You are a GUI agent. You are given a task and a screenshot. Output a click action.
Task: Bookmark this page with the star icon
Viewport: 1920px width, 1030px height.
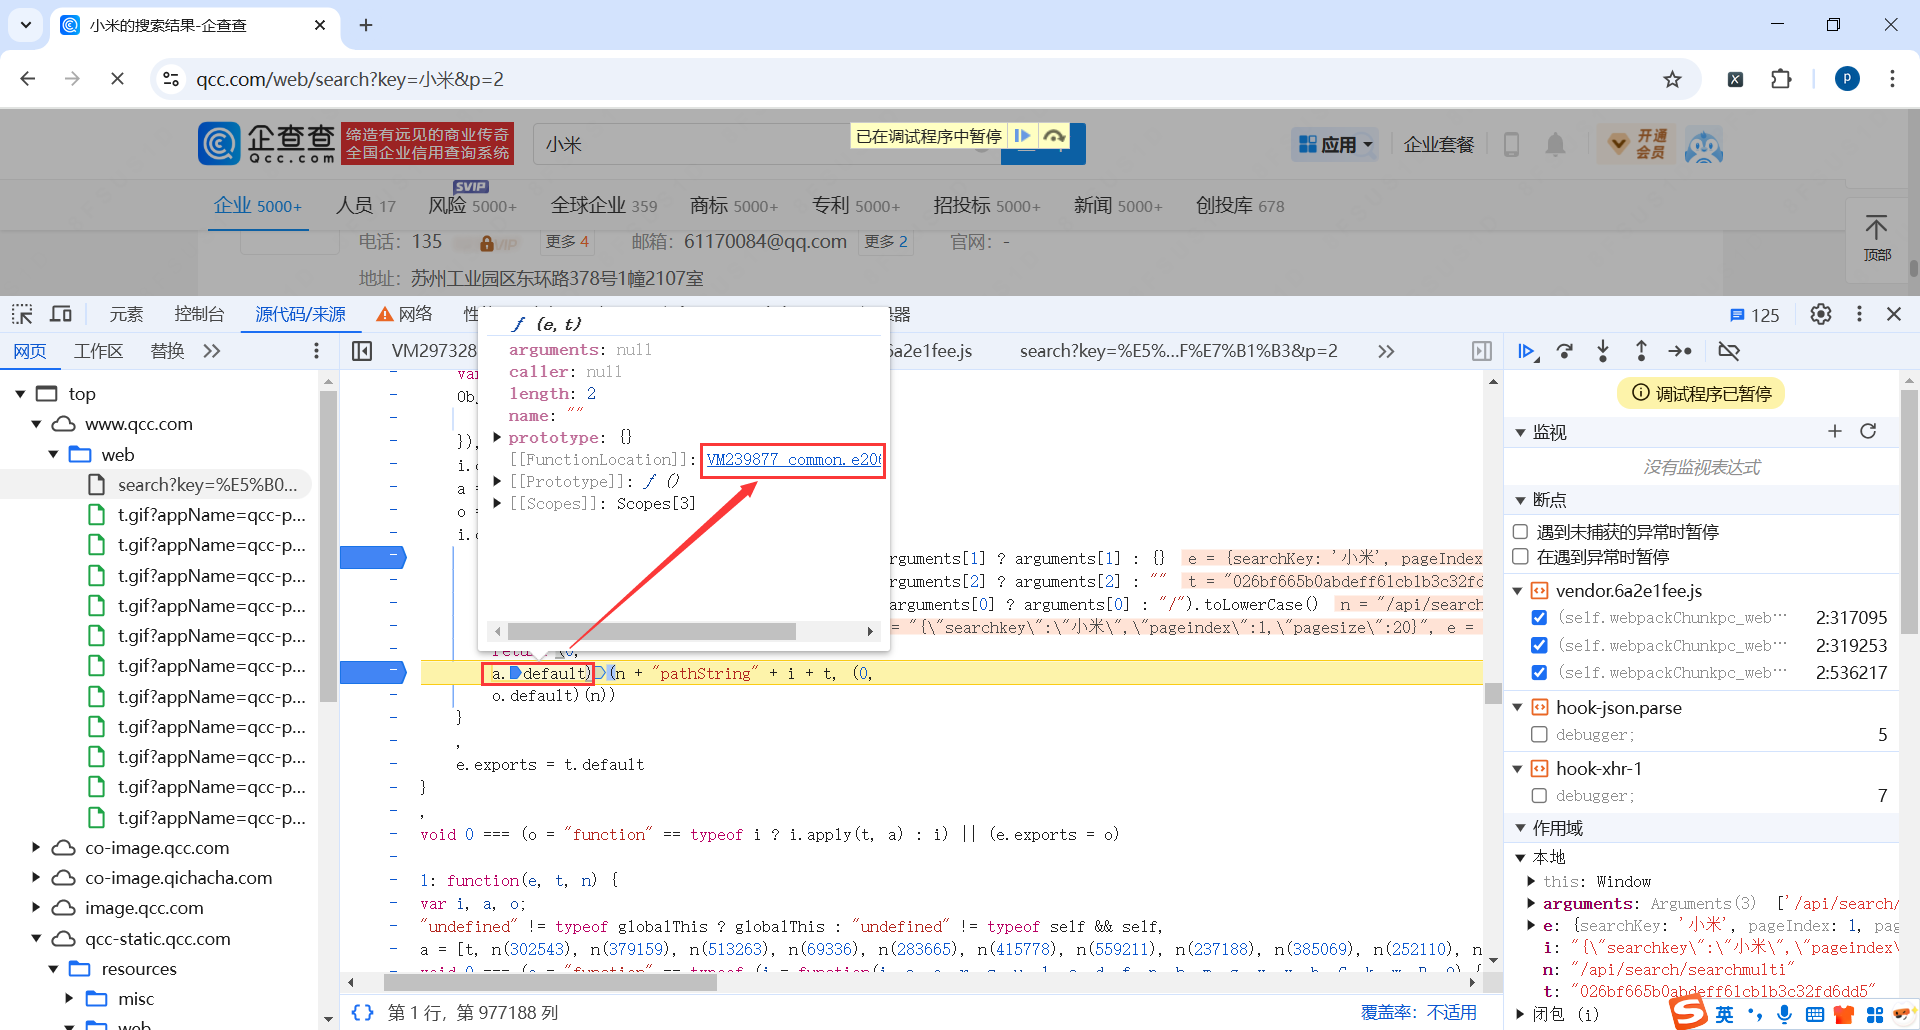(1672, 79)
